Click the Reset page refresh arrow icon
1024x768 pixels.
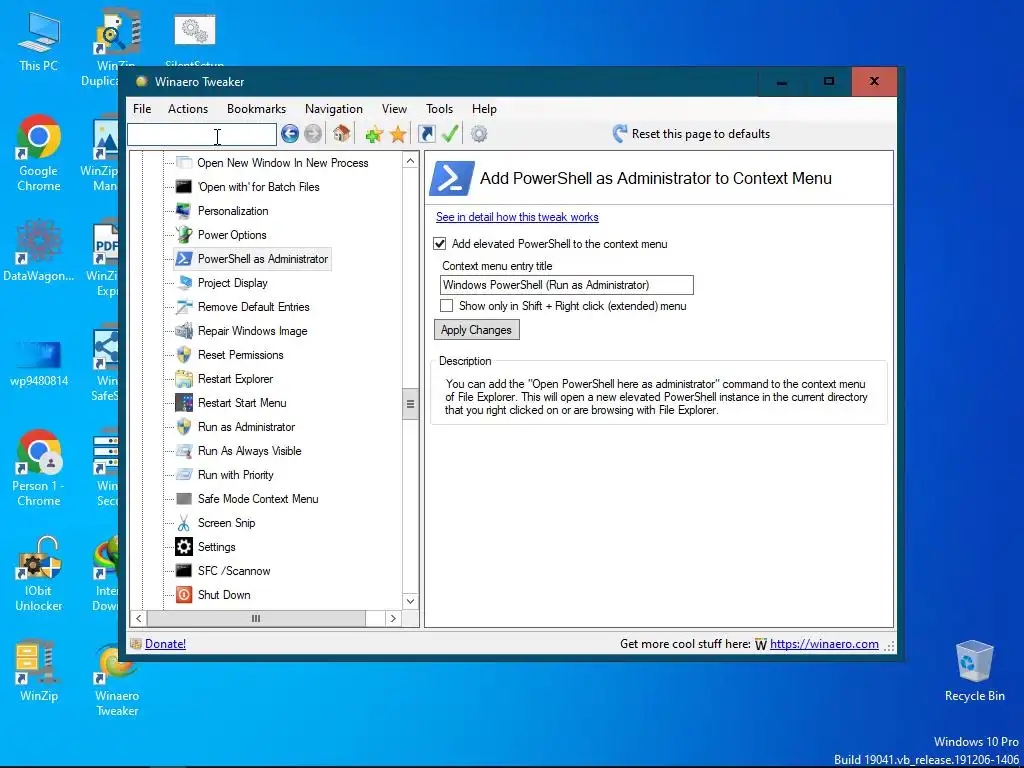[x=620, y=134]
